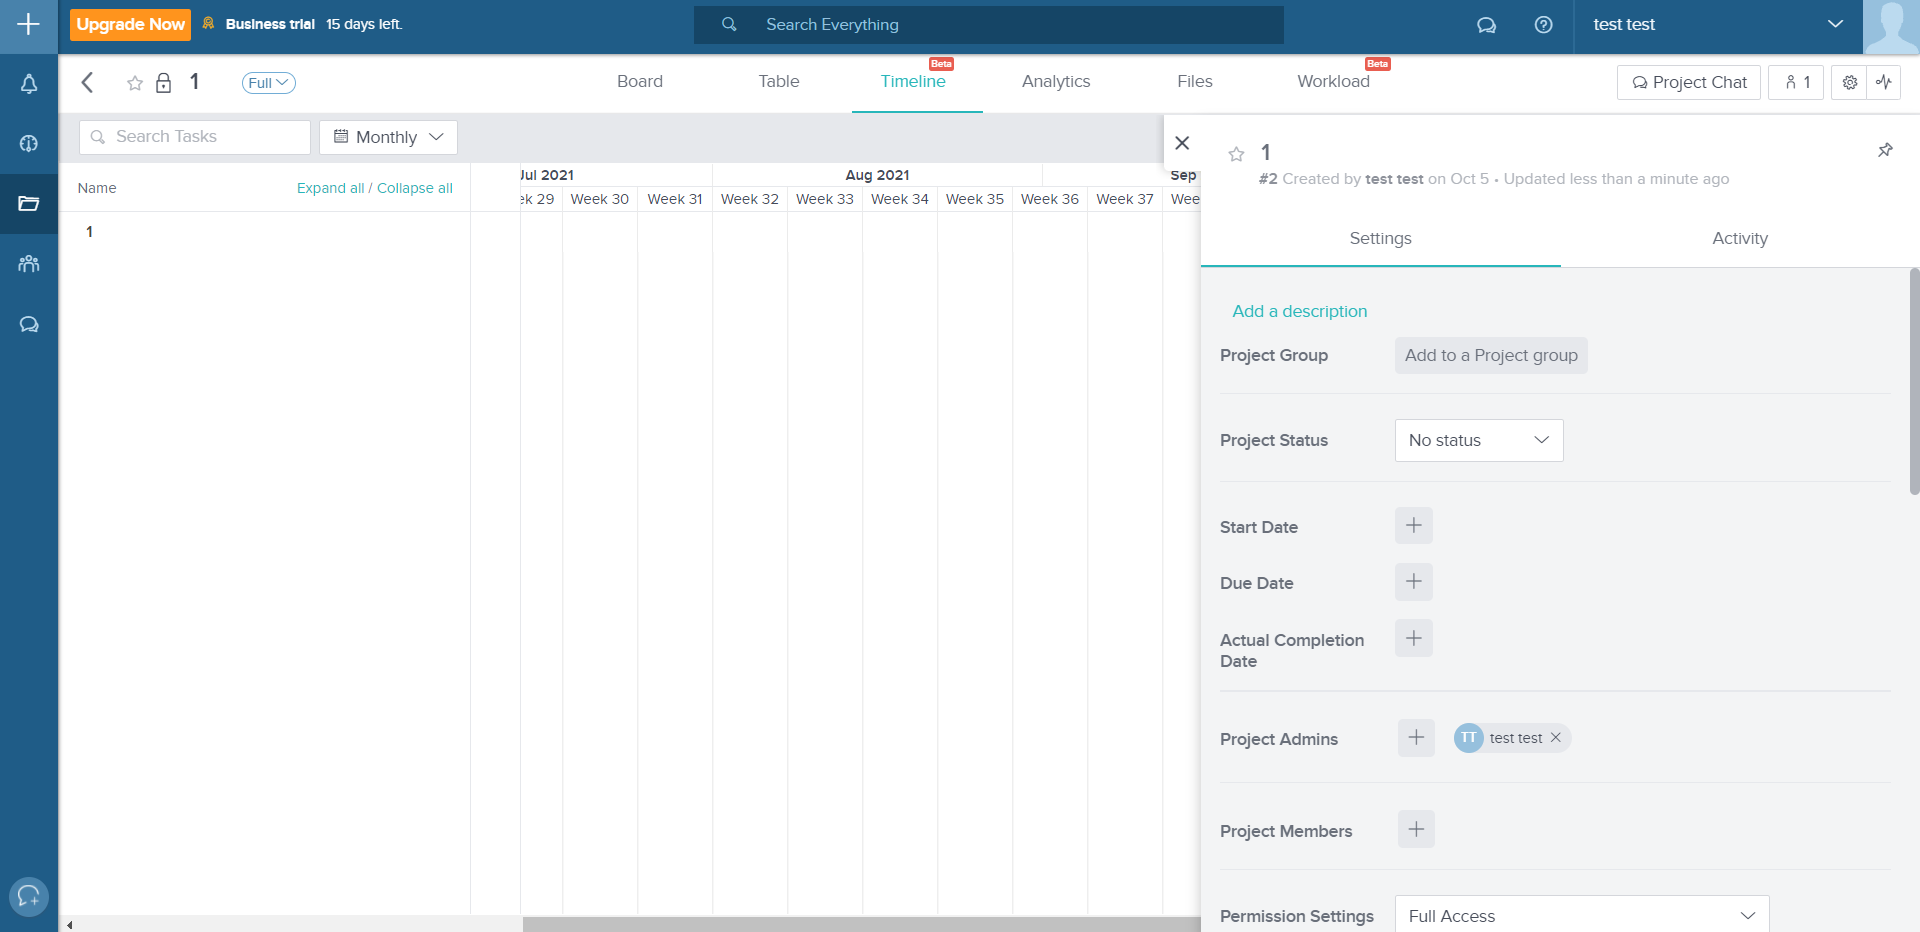Click the user avatar in top-right corner

point(1891,27)
